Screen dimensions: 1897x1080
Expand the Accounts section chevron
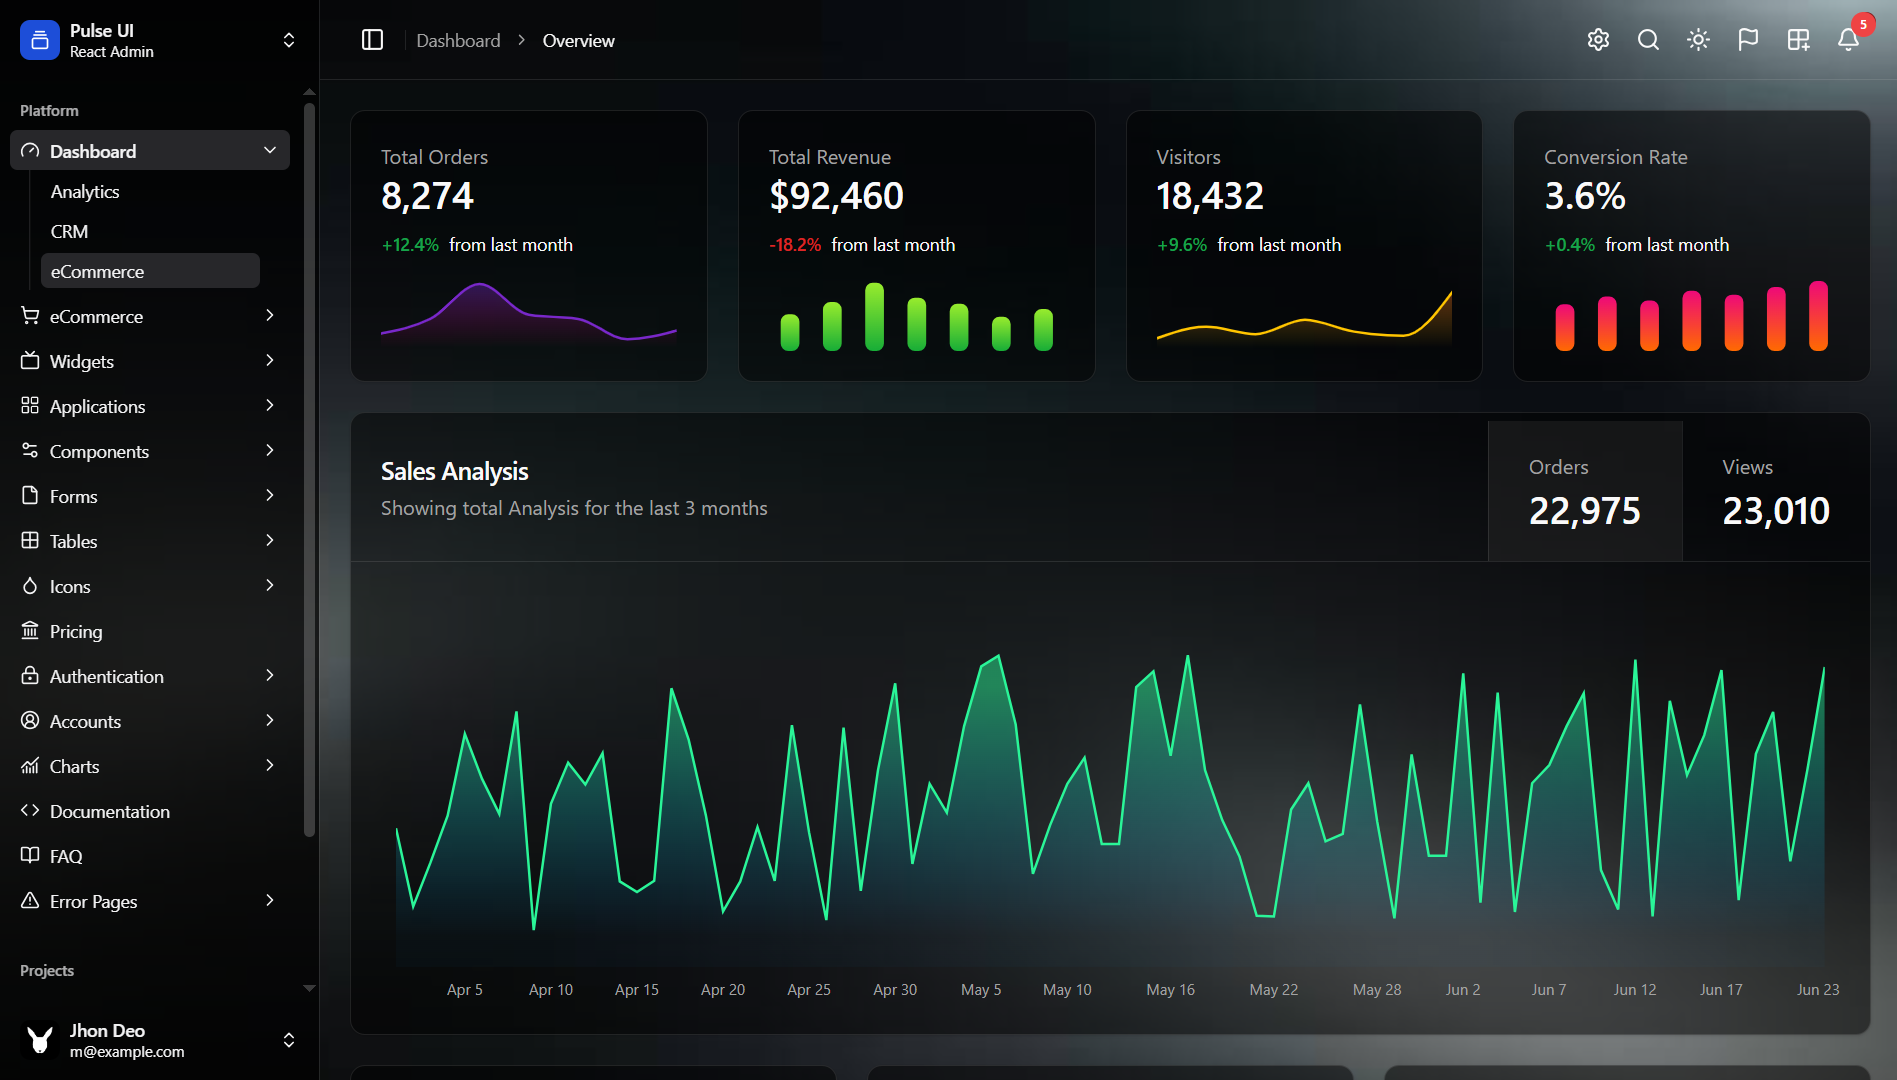coord(270,720)
